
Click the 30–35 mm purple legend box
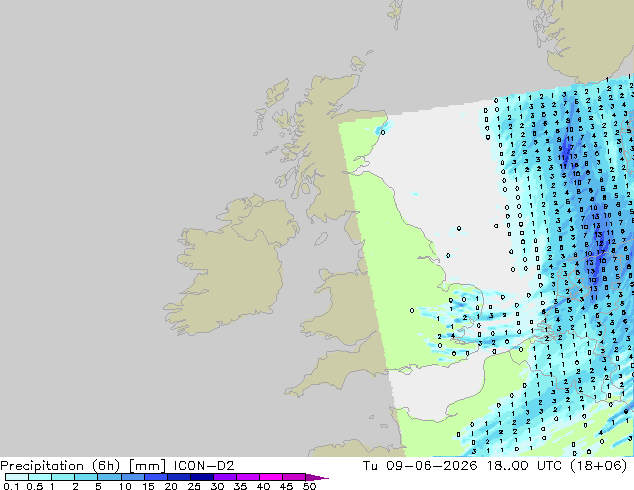click(x=225, y=477)
